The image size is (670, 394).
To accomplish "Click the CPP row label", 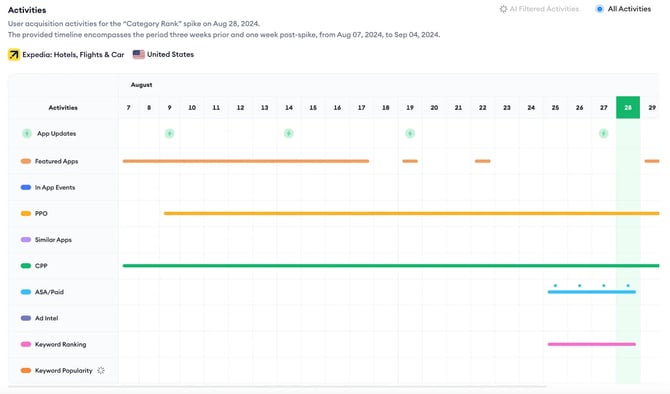I will click(x=41, y=266).
